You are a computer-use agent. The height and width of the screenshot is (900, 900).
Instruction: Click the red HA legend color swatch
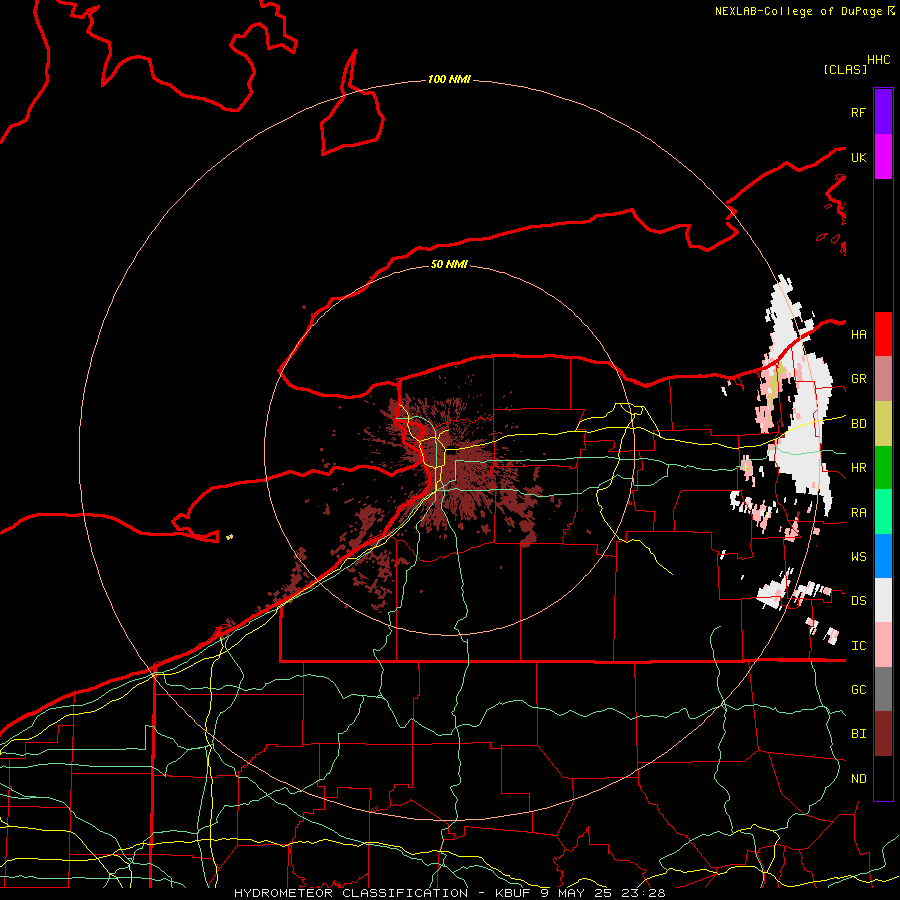(883, 334)
